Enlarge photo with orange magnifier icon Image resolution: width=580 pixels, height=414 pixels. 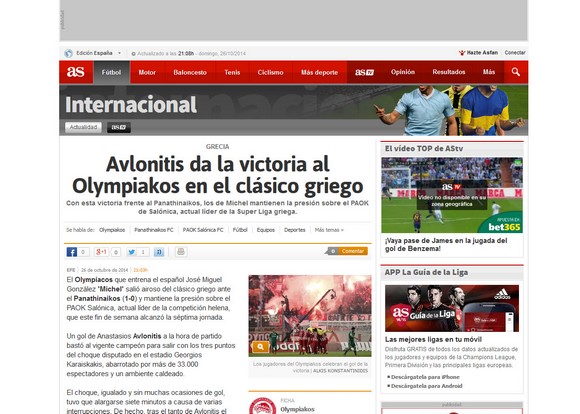260,347
